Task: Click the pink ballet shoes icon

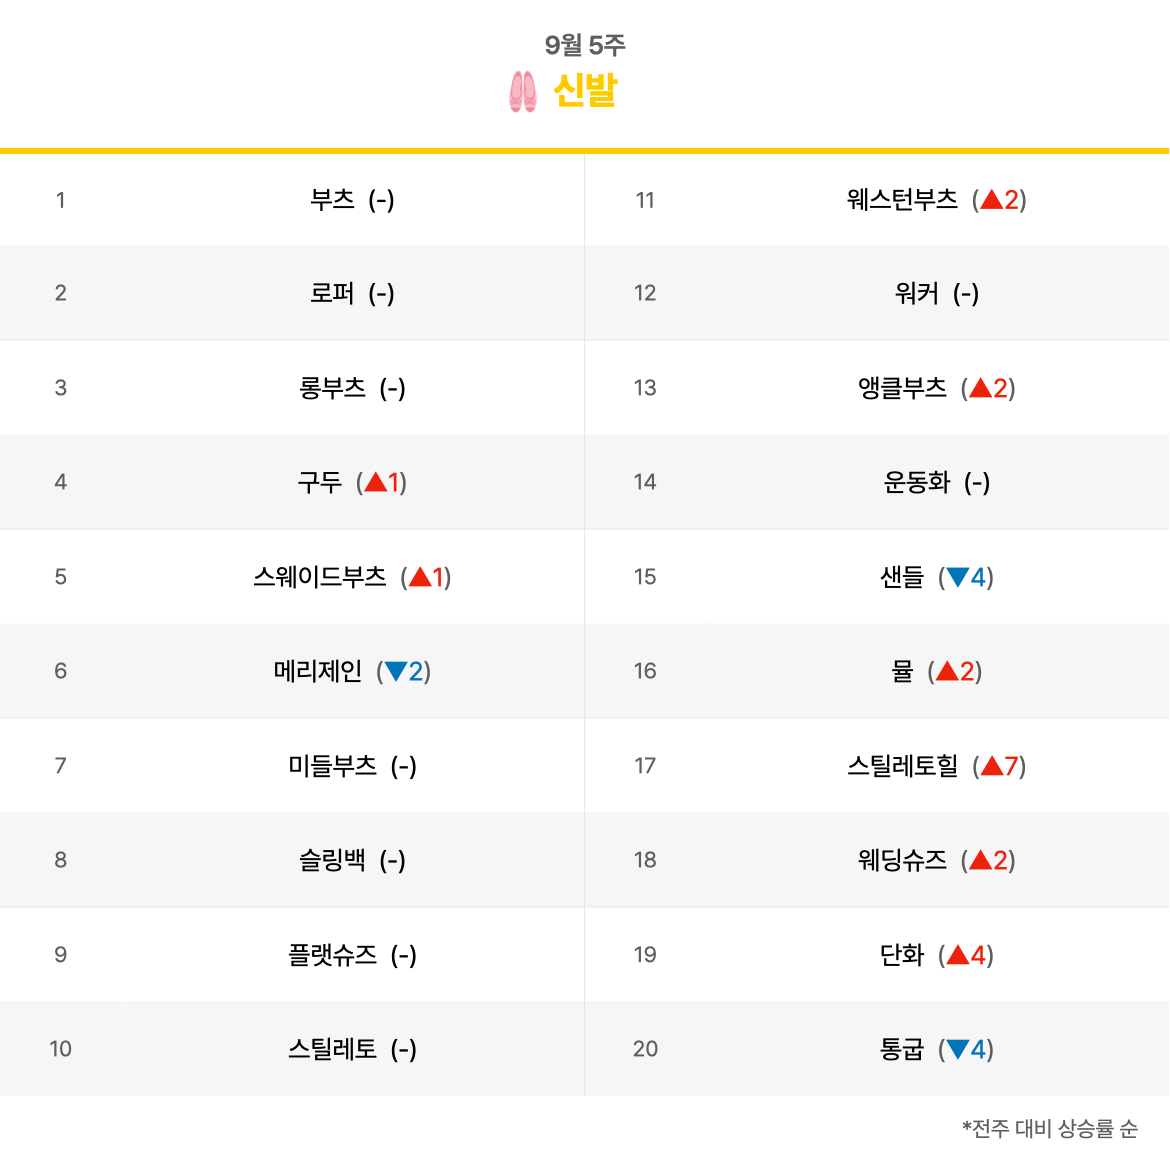Action: 522,91
